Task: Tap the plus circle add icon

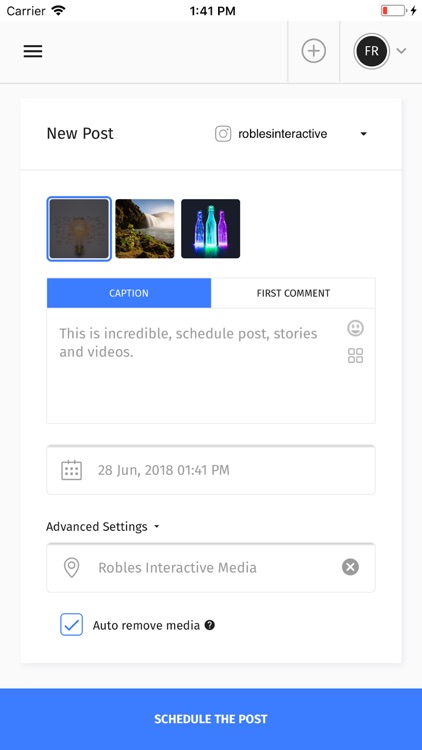Action: 314,51
